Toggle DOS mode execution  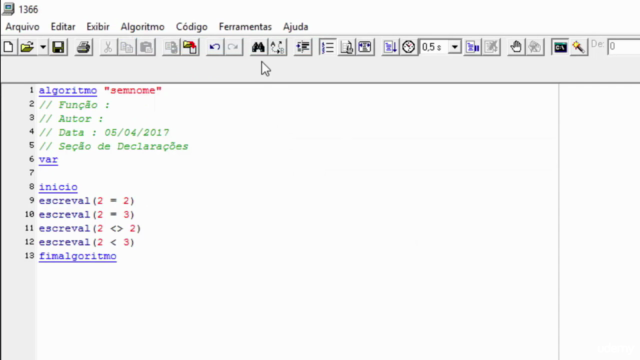point(560,47)
